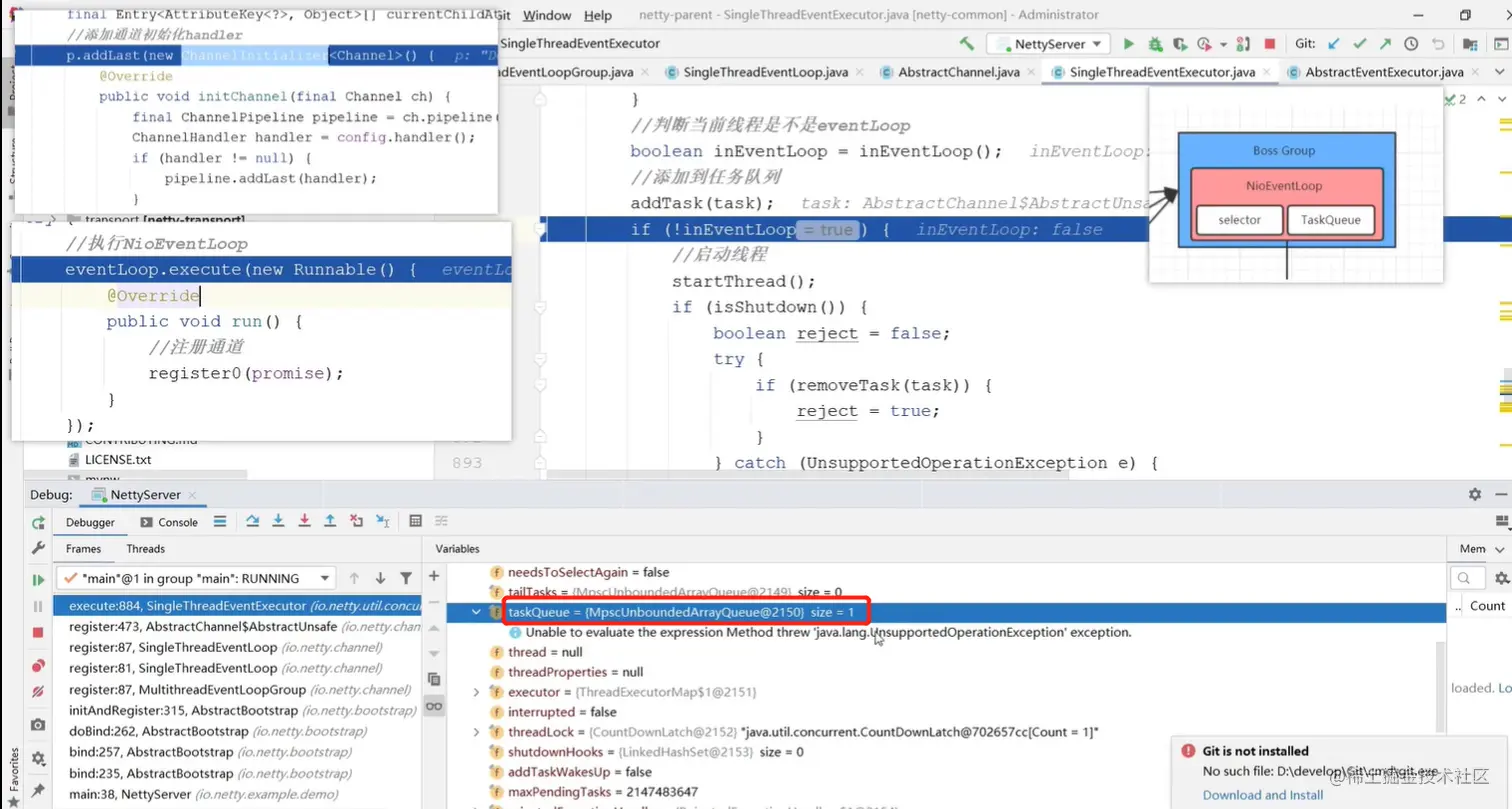Viewport: 1512px width, 809px height.
Task: Stop debugging via the sidebar red square
Action: pyautogui.click(x=38, y=633)
